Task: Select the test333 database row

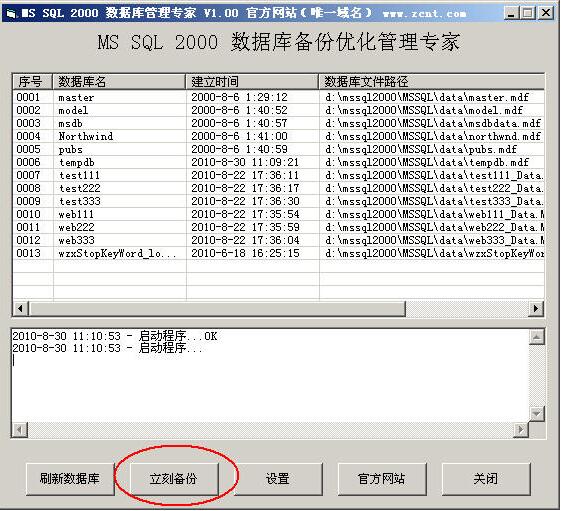Action: [x=278, y=201]
